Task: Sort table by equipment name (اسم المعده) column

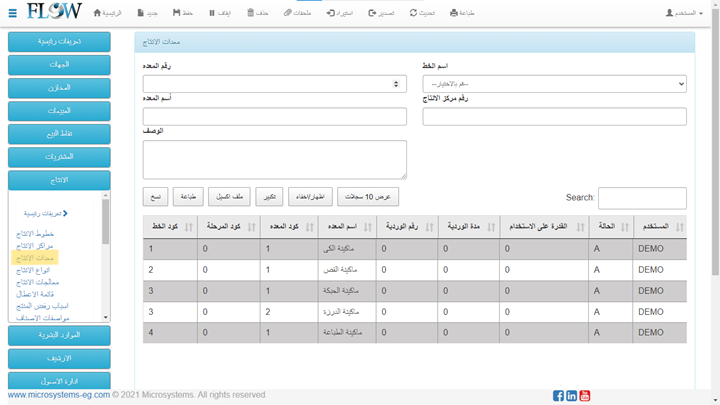Action: [x=344, y=228]
